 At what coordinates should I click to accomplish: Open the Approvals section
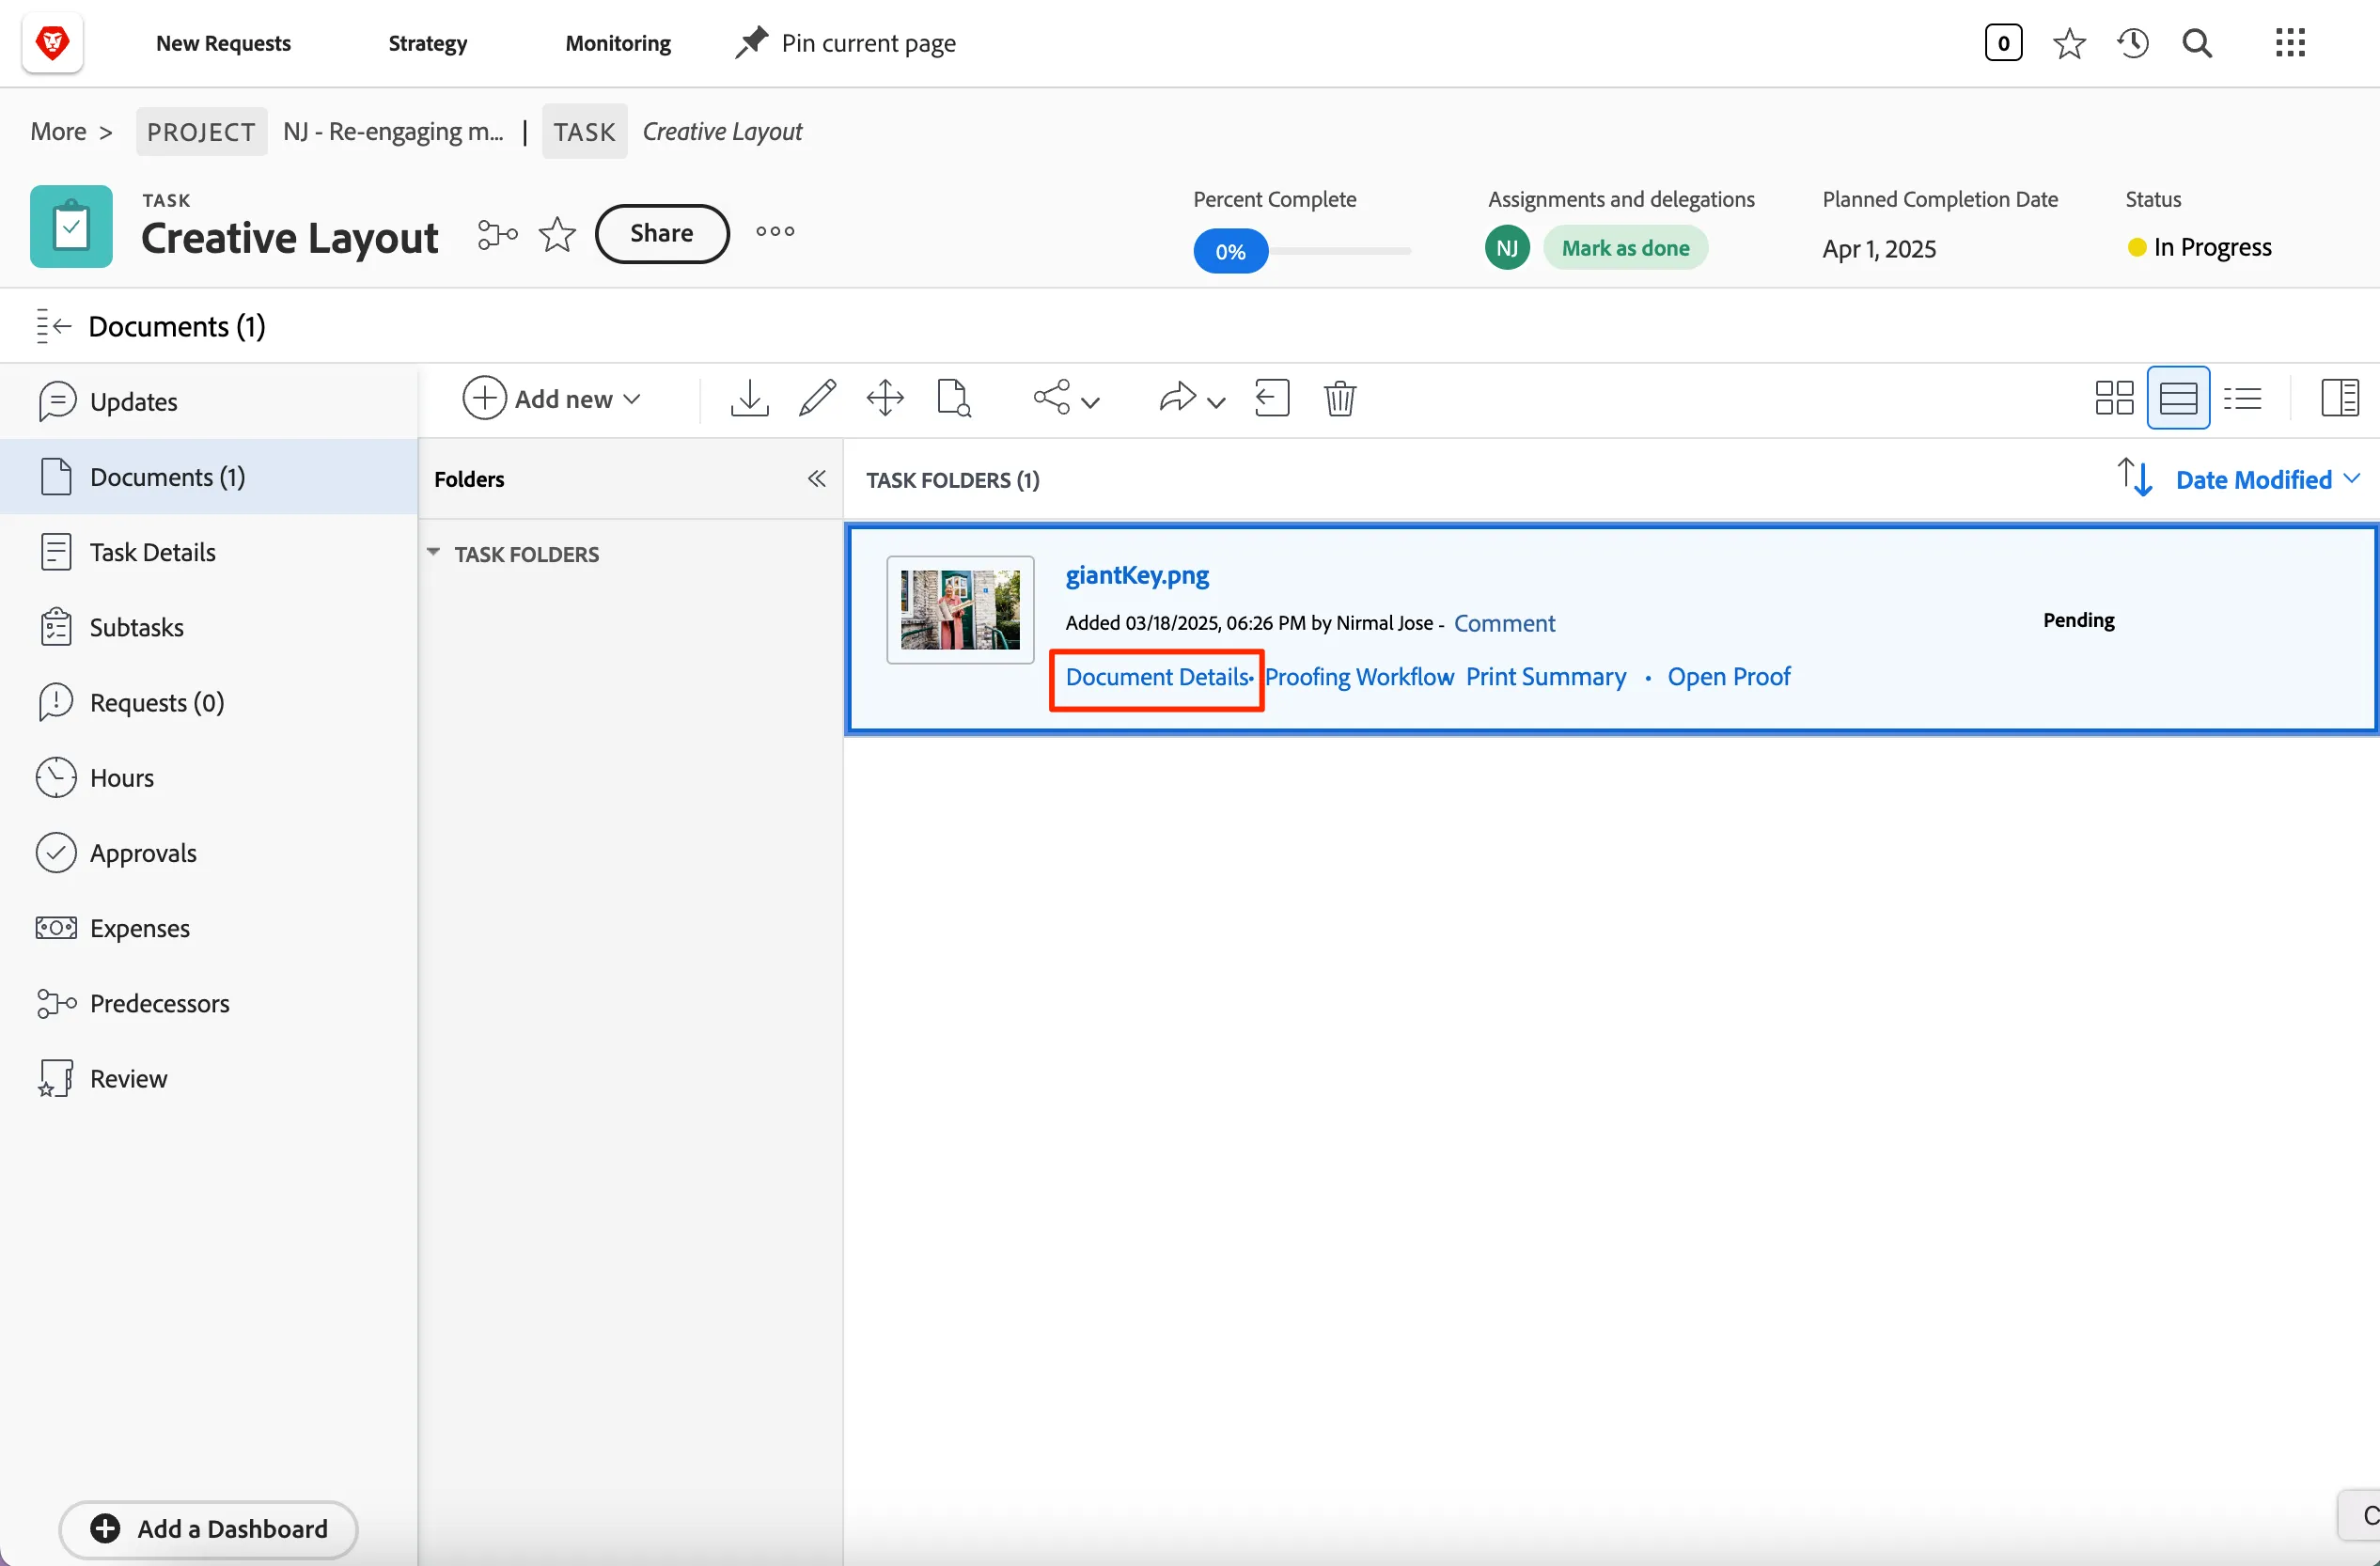tap(209, 853)
